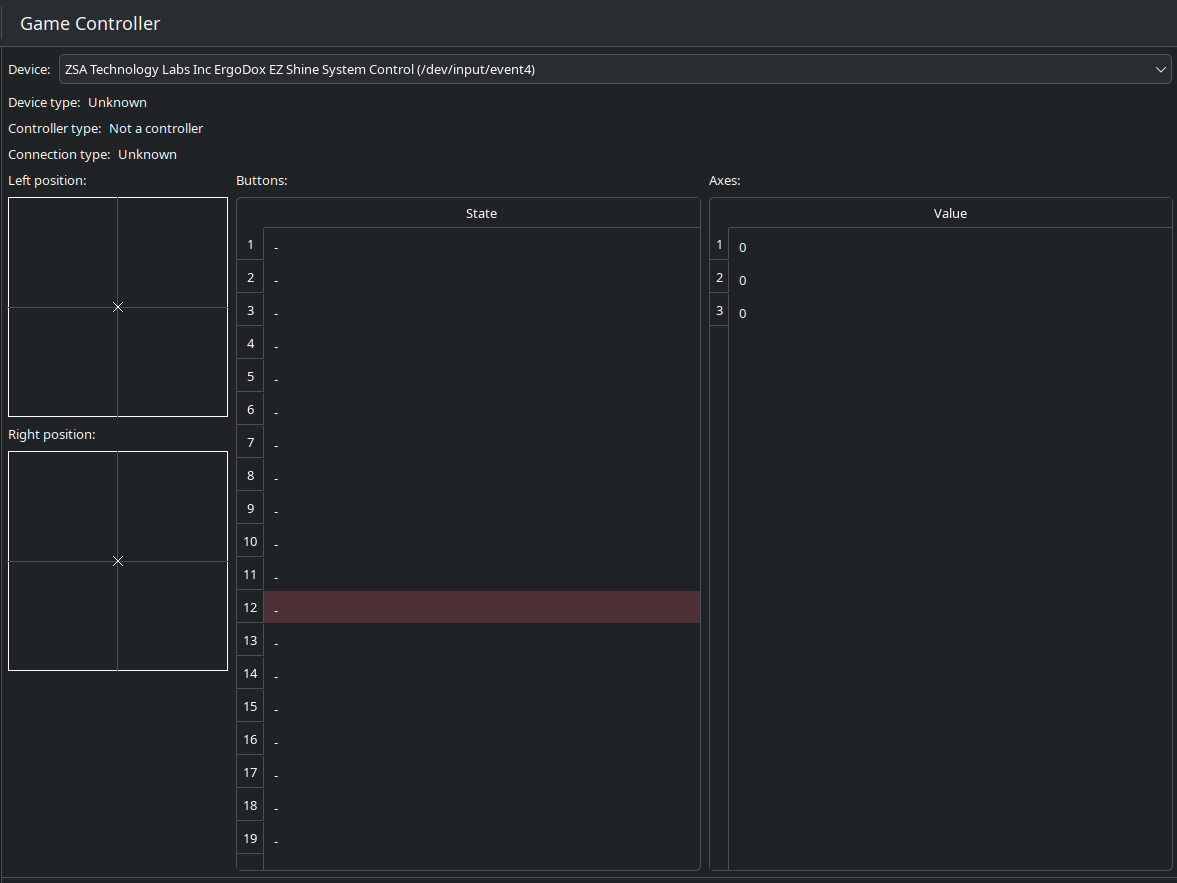The height and width of the screenshot is (883, 1177).
Task: Click the state cell for button 14
Action: click(481, 674)
